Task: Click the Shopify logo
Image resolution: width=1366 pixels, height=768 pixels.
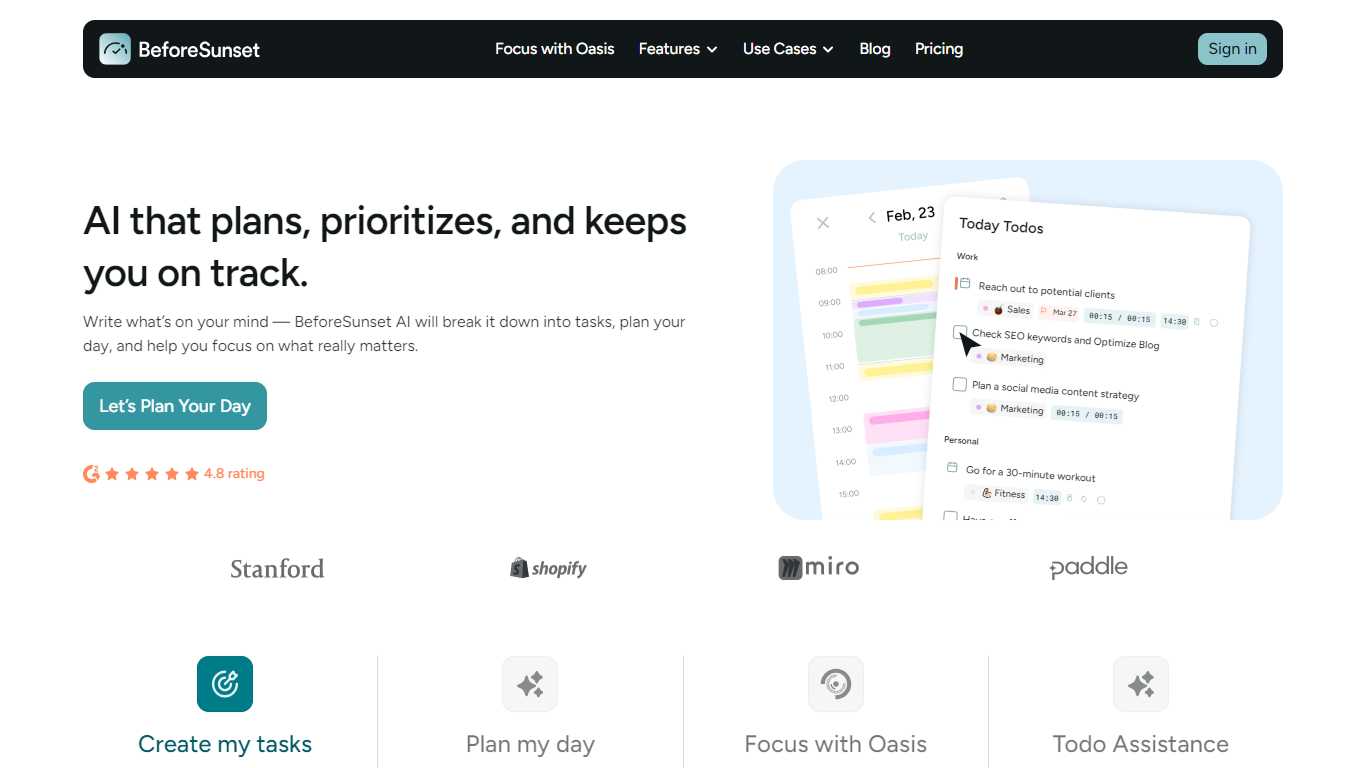Action: pos(548,568)
